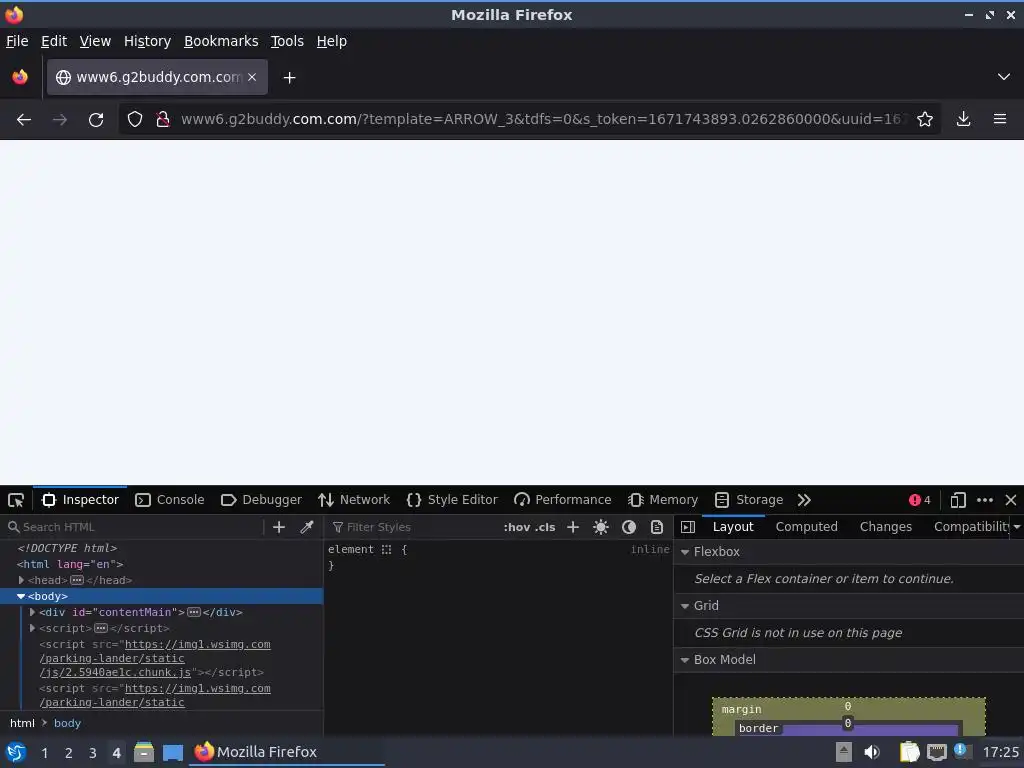
Task: Expand the div contentMain node
Action: click(x=32, y=613)
